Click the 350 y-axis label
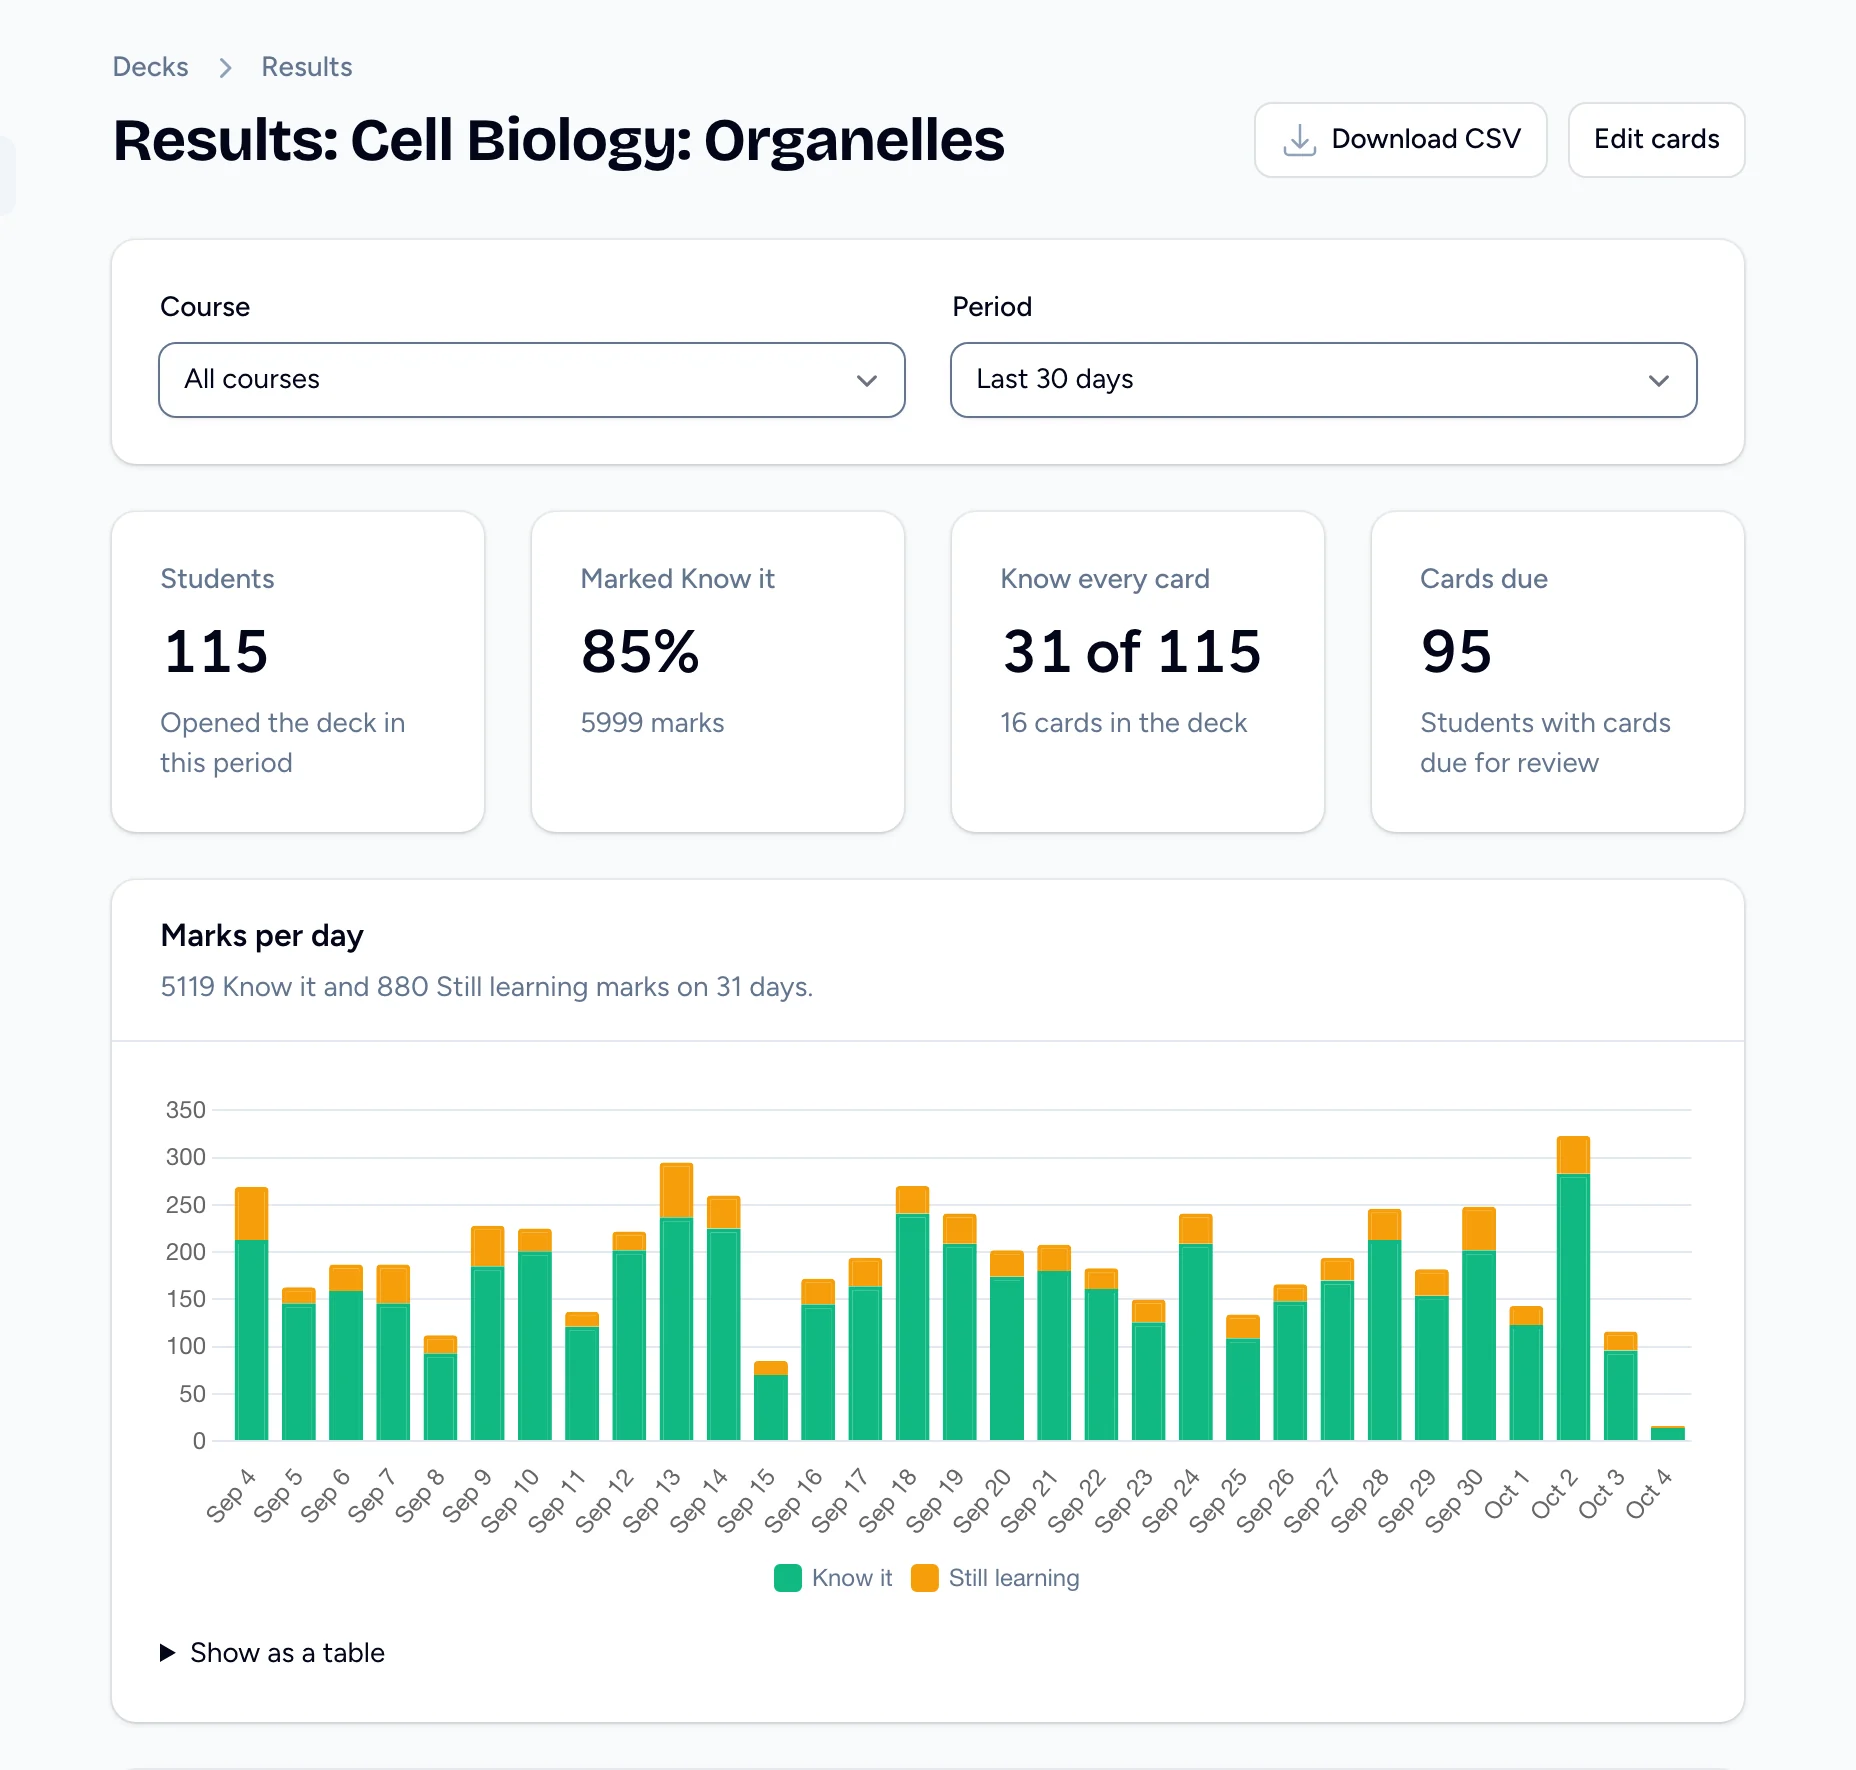The width and height of the screenshot is (1856, 1770). click(x=186, y=1110)
